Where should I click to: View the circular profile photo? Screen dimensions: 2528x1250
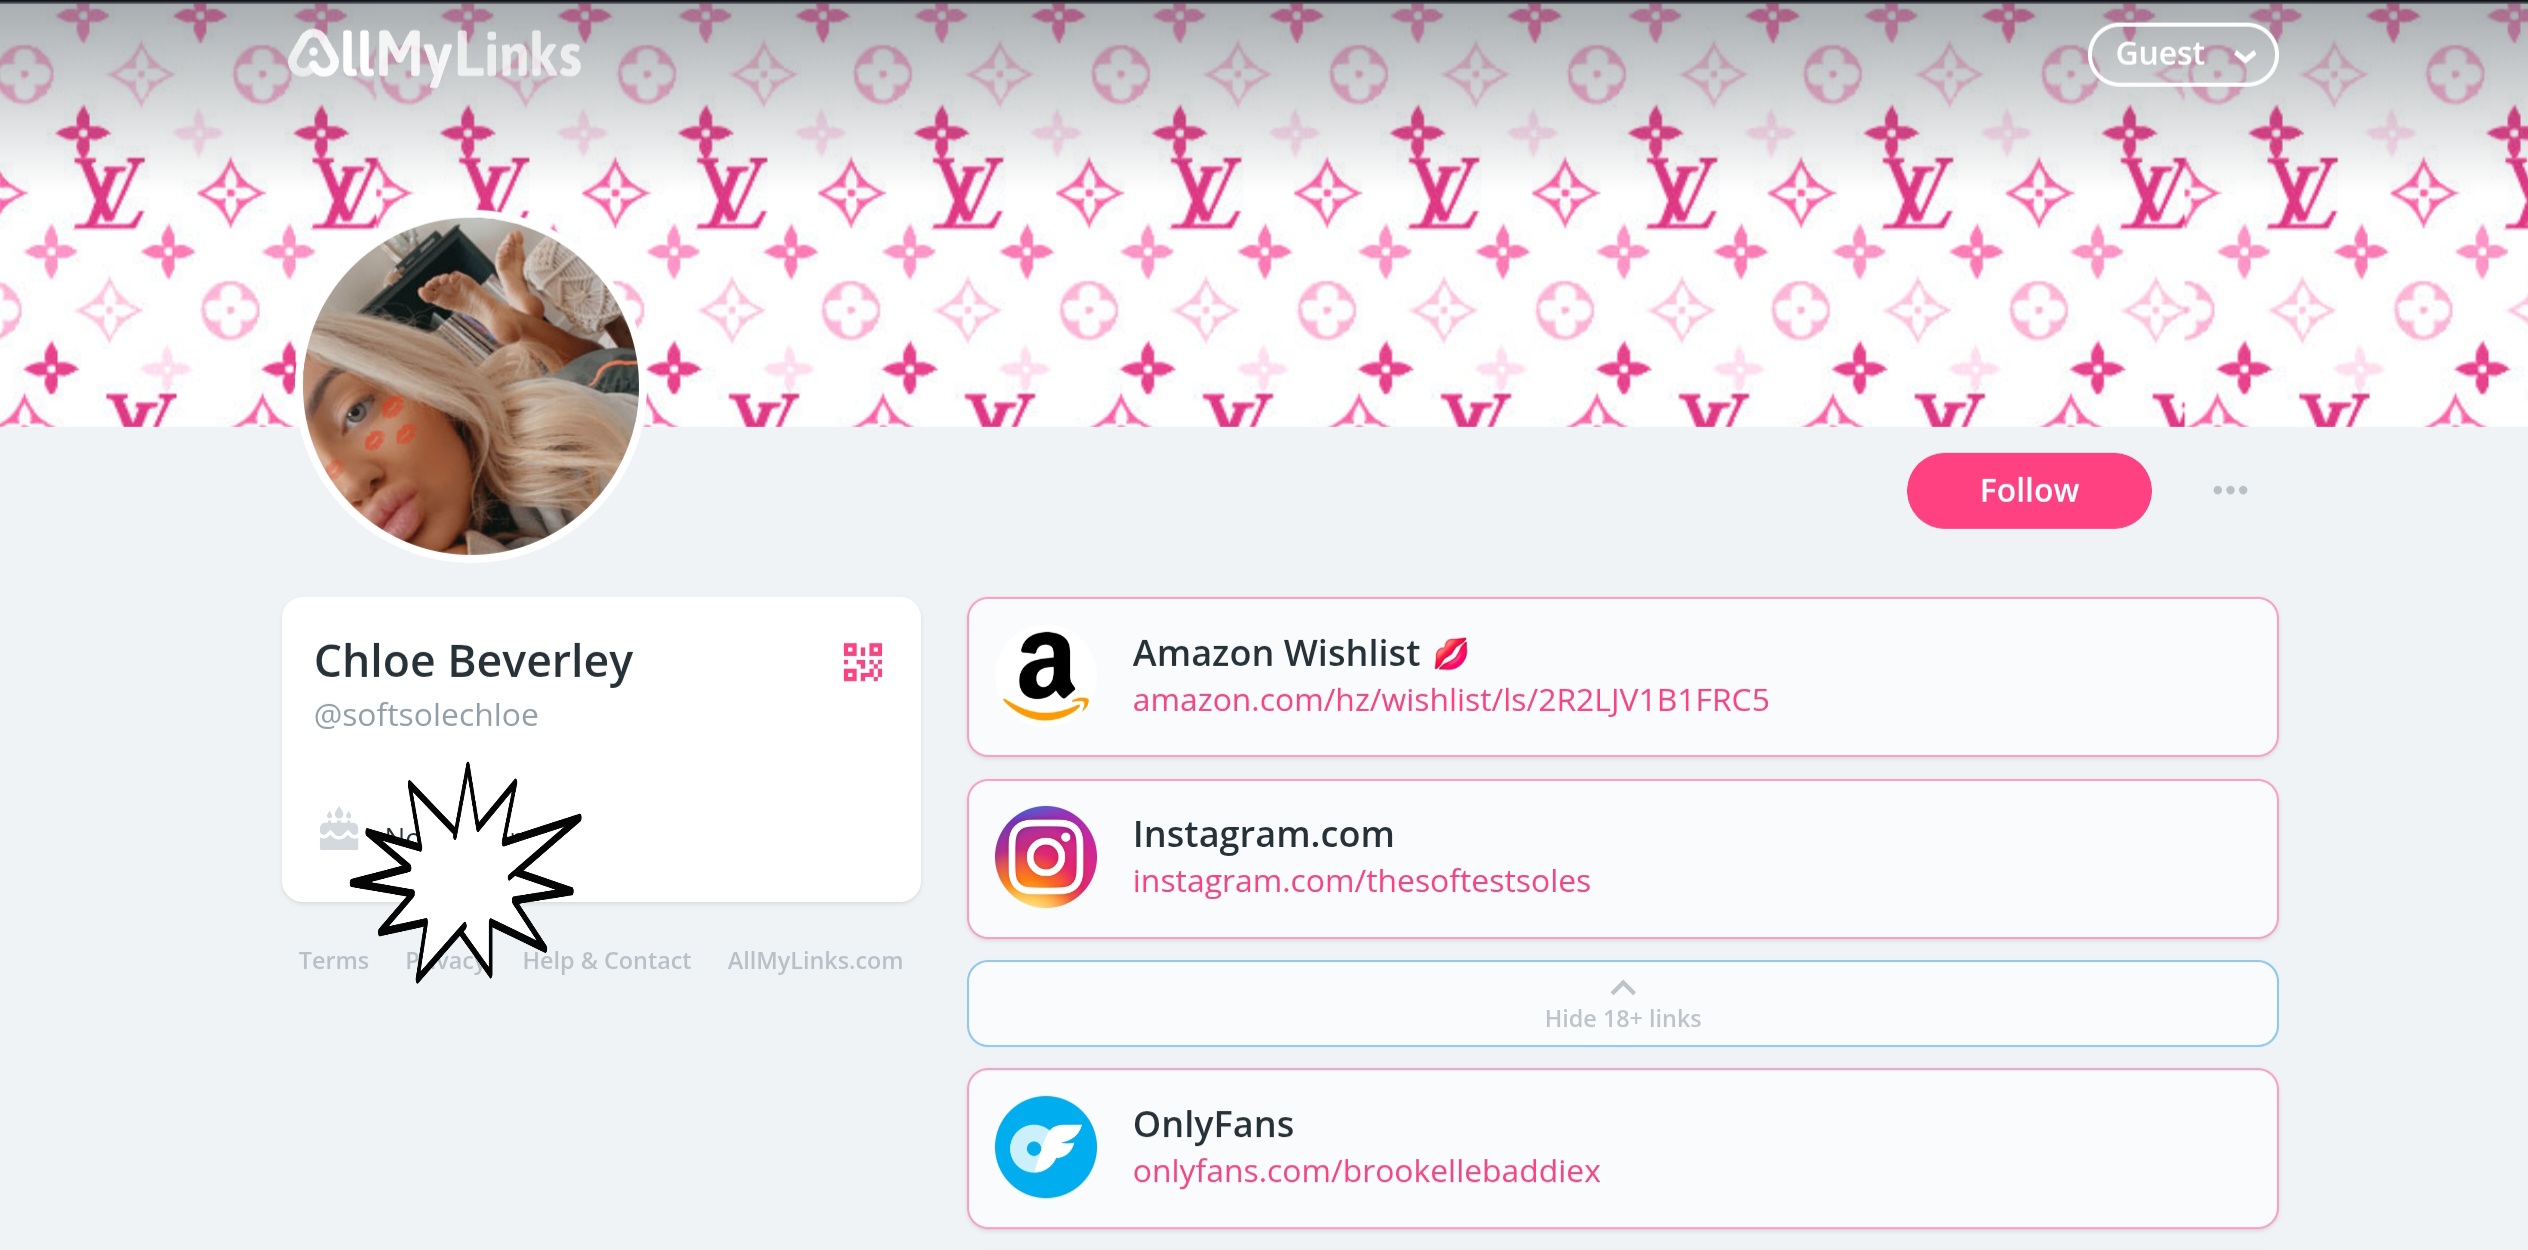[471, 386]
